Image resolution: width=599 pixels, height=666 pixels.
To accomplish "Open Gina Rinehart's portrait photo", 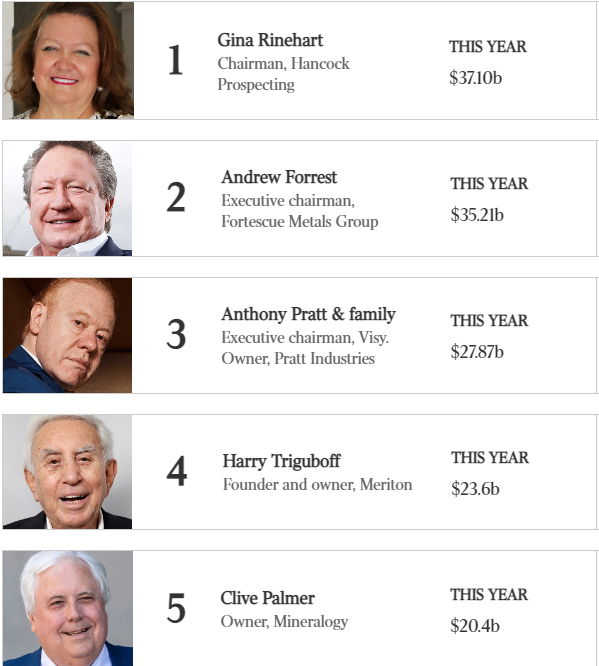I will [68, 60].
